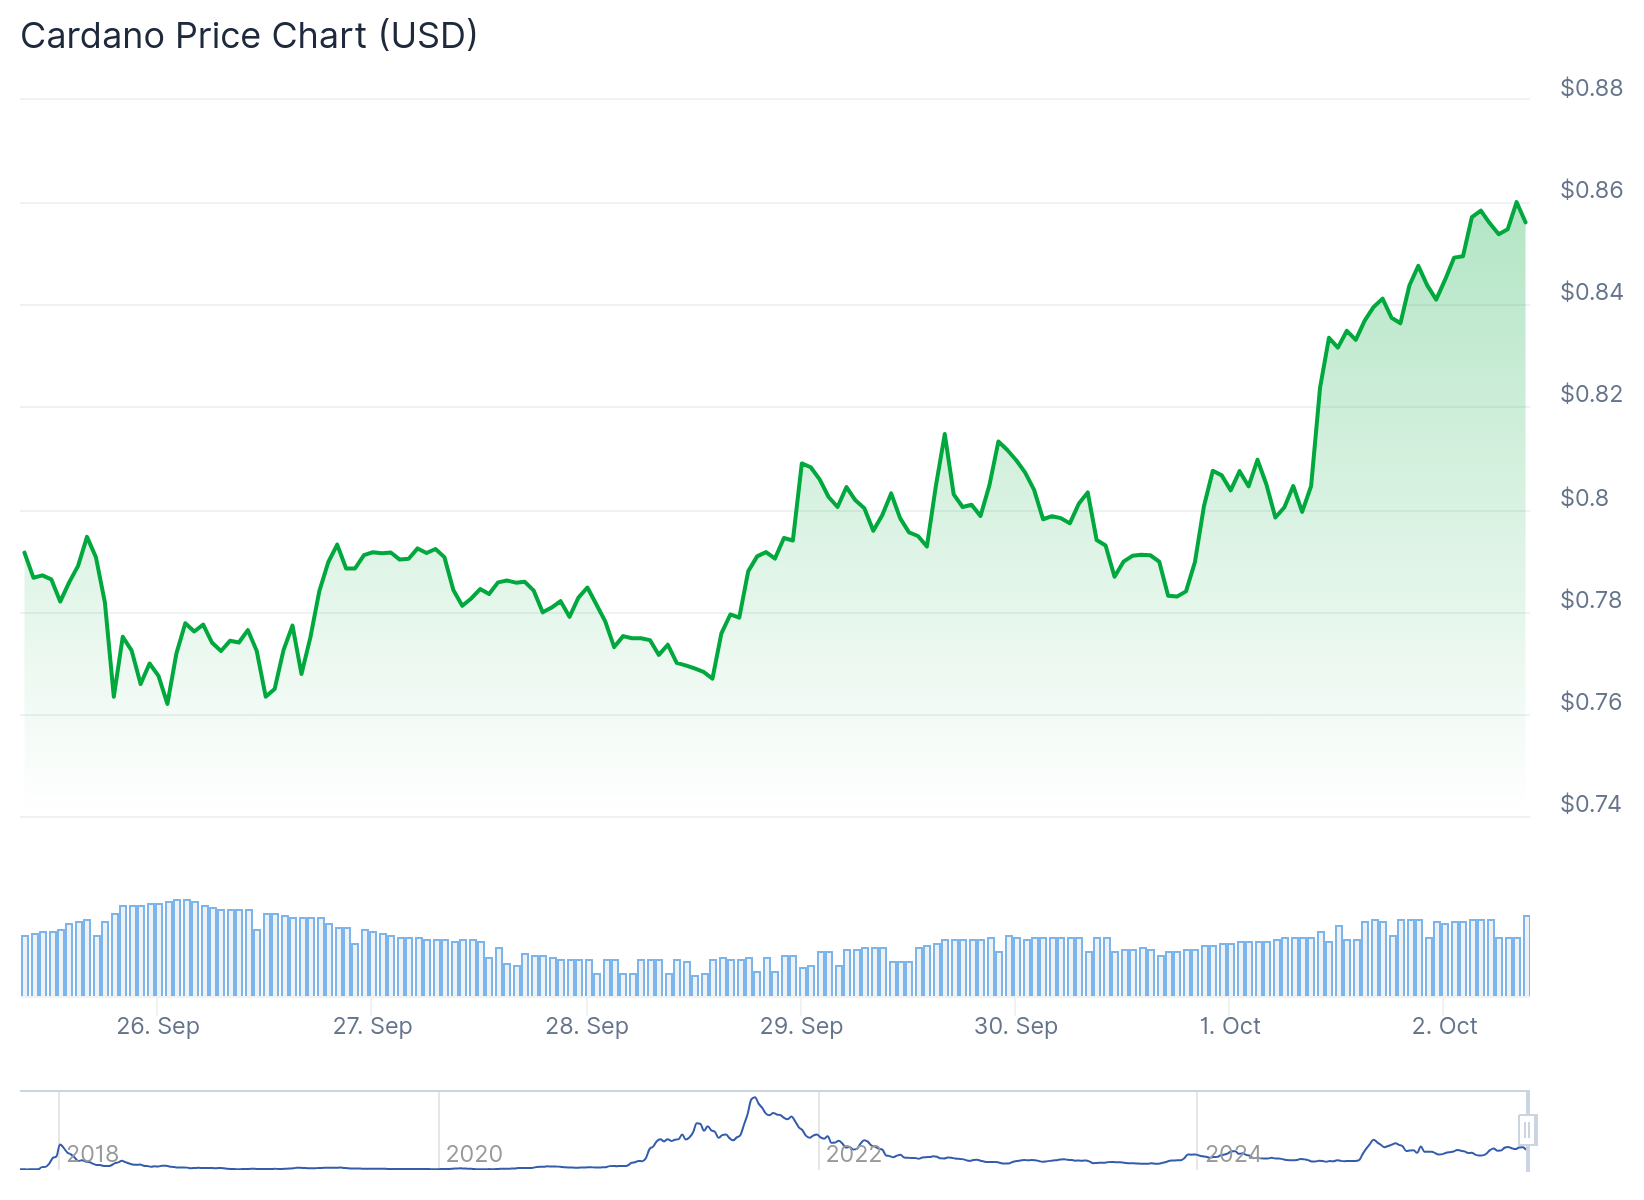Click the 2022 label in the navigator
Screen dimensions: 1644x1200
click(853, 1154)
